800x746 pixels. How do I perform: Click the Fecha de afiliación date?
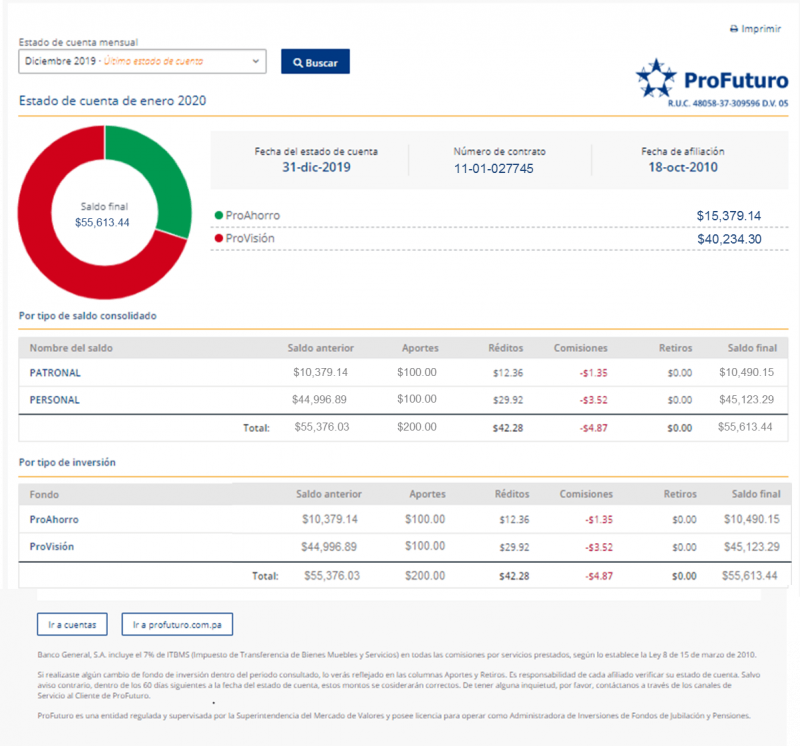[x=683, y=168]
